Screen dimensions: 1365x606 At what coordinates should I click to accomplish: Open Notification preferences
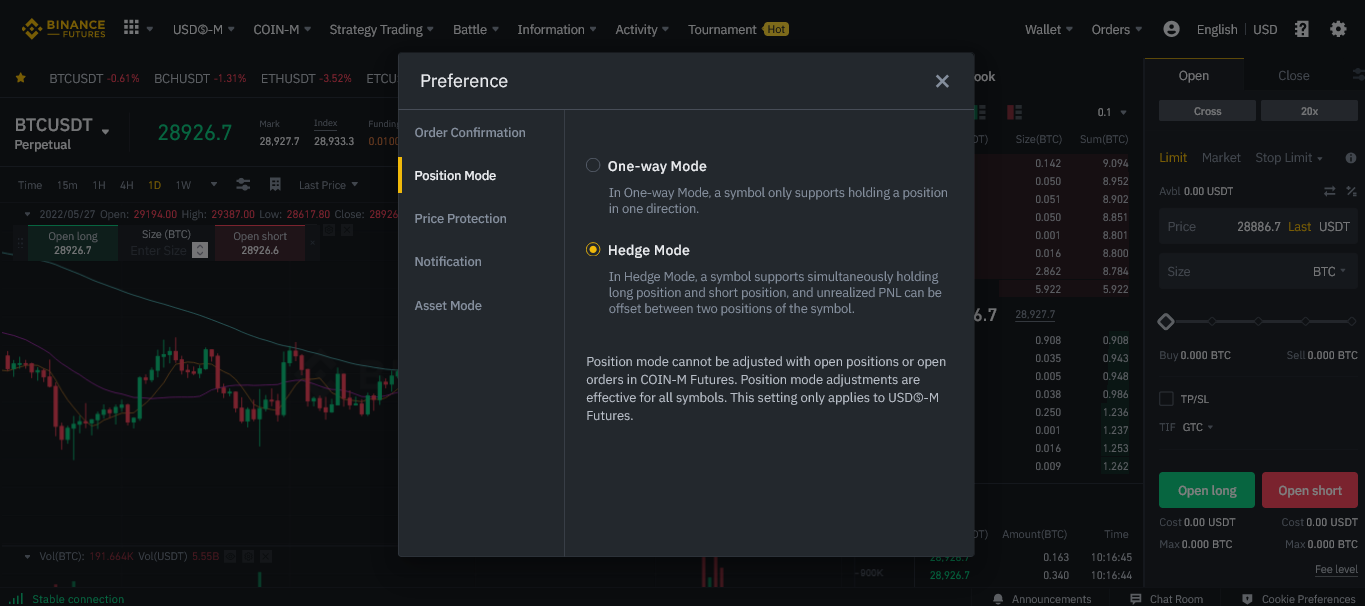click(448, 261)
